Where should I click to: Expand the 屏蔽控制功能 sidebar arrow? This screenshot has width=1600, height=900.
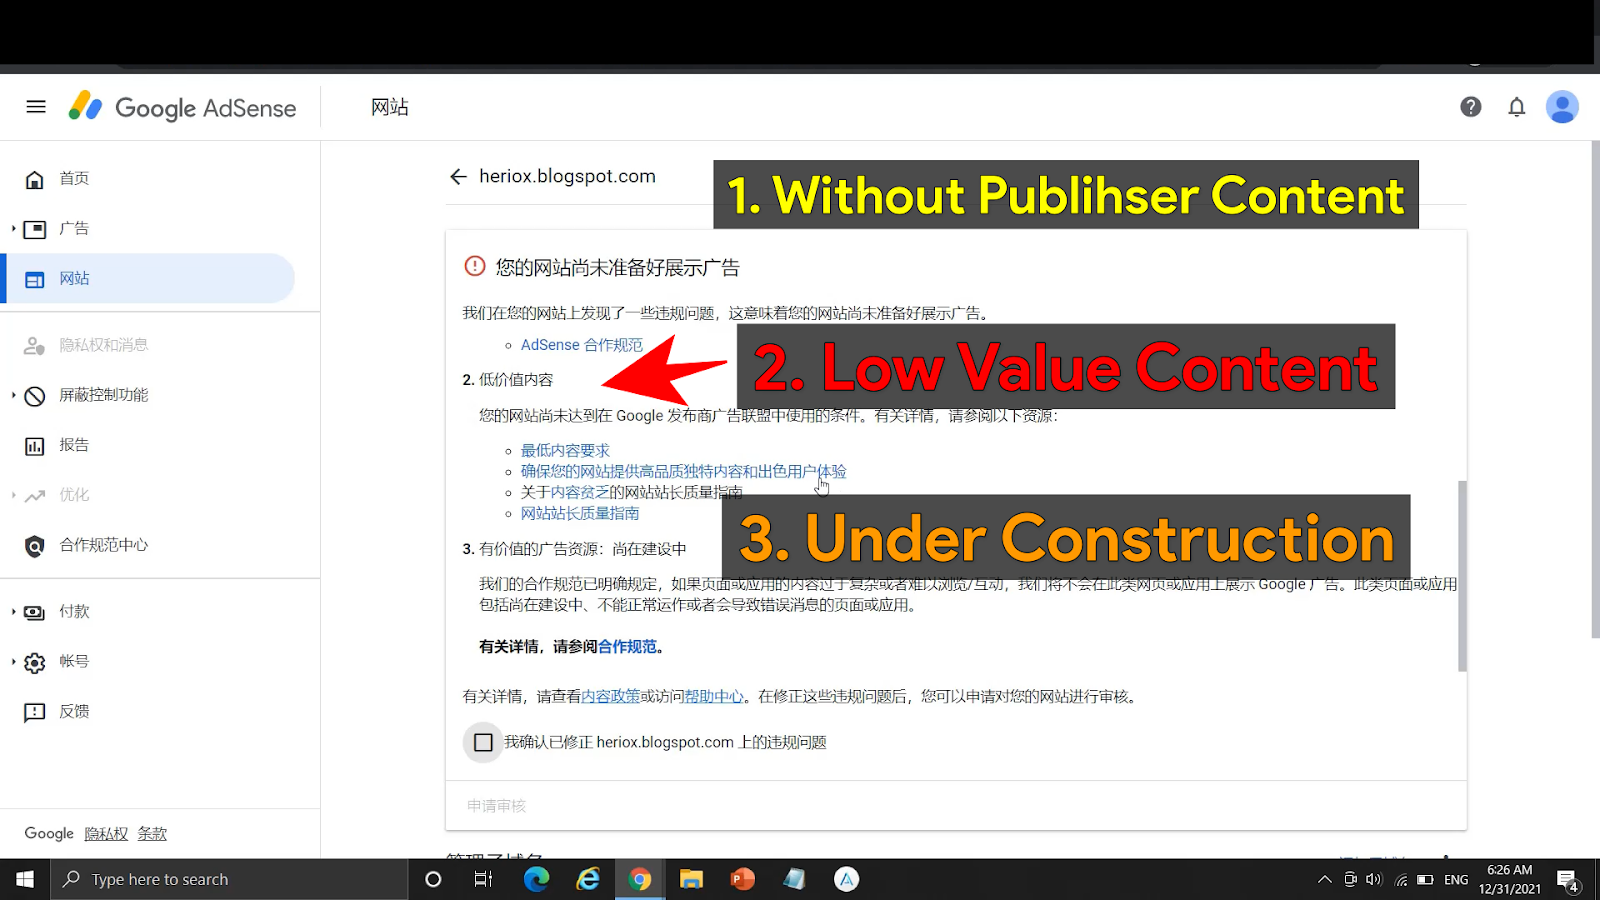(13, 395)
